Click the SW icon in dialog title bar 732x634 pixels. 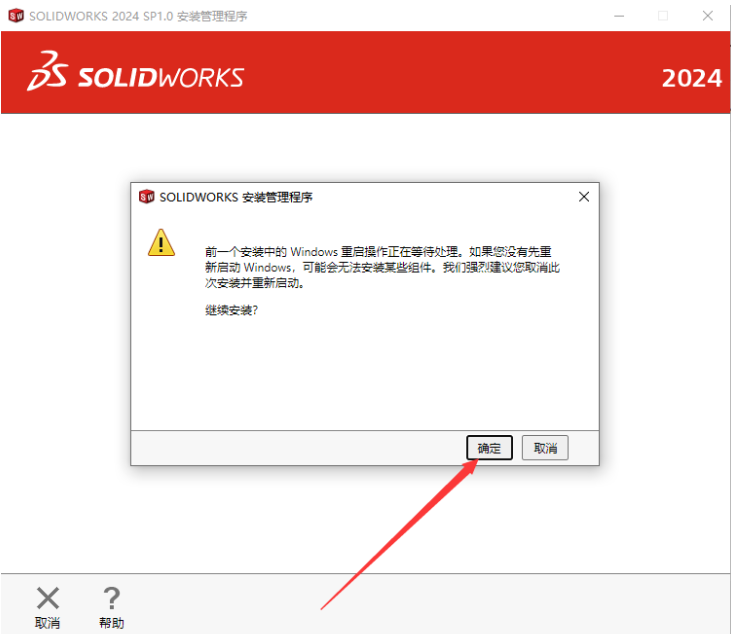[x=147, y=197]
